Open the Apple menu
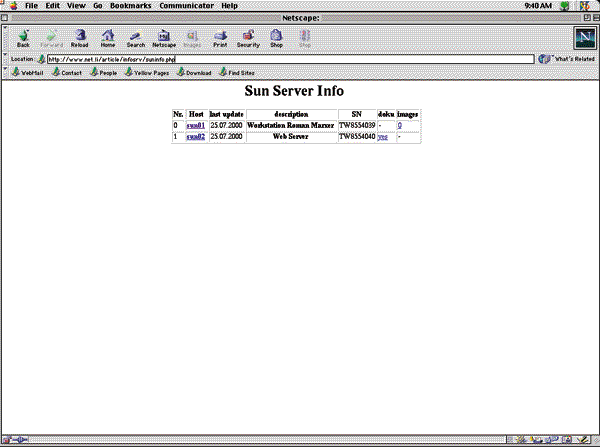 (13, 6)
